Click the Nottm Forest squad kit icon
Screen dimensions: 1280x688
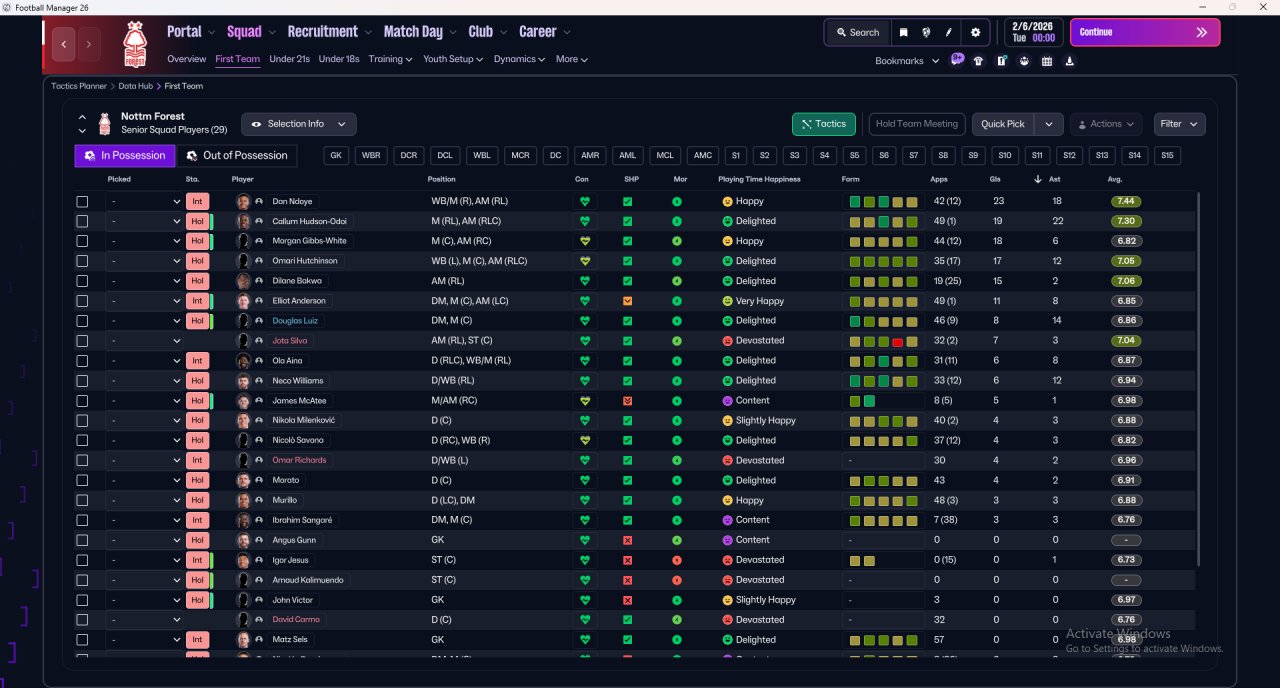coord(104,124)
